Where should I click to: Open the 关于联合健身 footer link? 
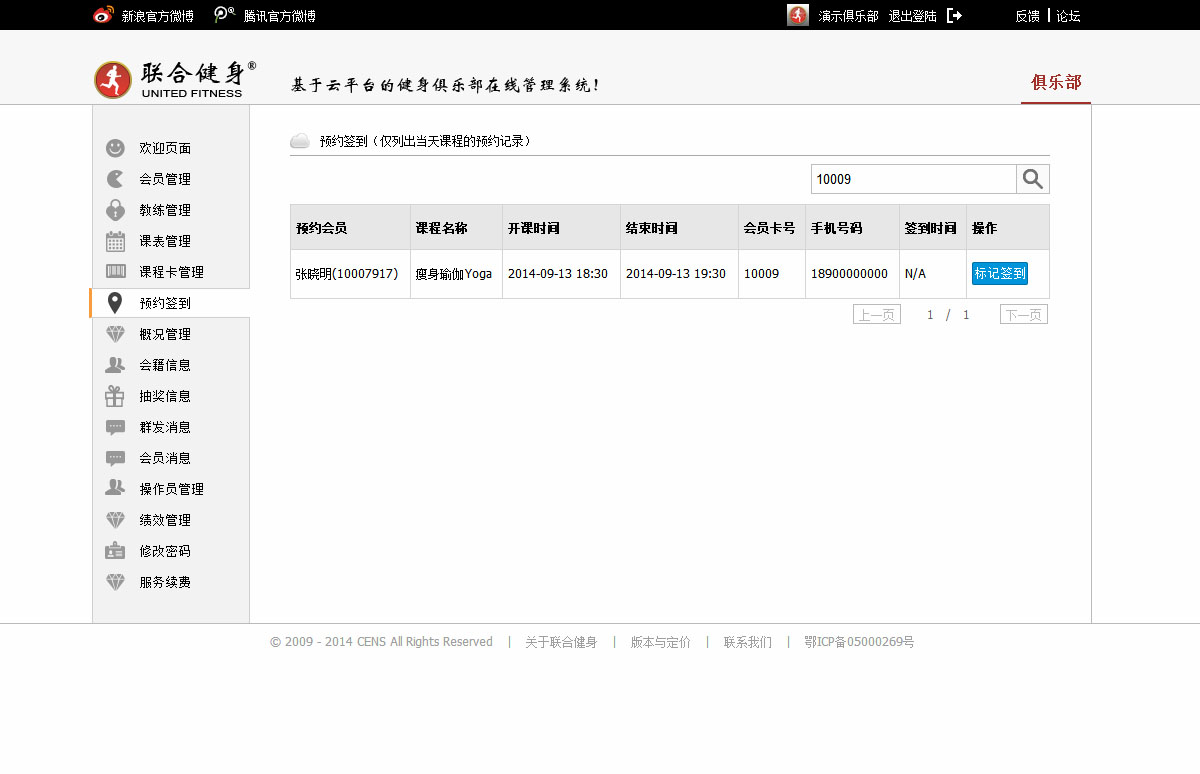(x=561, y=642)
